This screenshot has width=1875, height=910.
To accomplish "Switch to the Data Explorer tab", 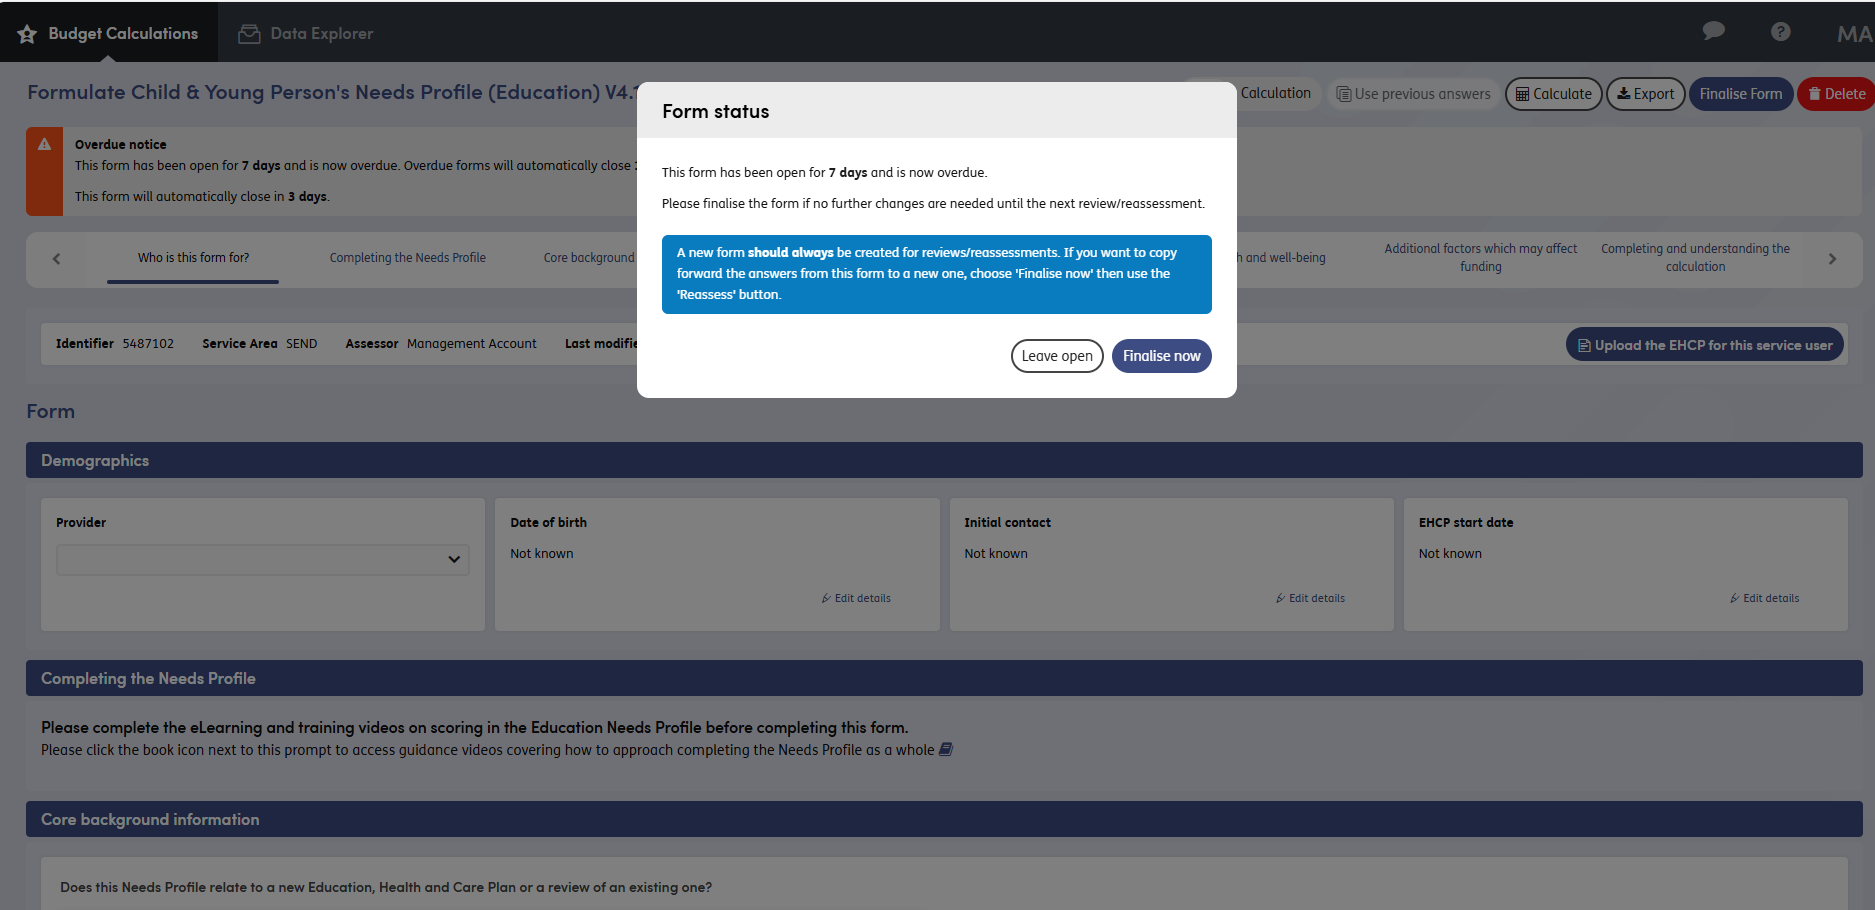I will [x=305, y=33].
